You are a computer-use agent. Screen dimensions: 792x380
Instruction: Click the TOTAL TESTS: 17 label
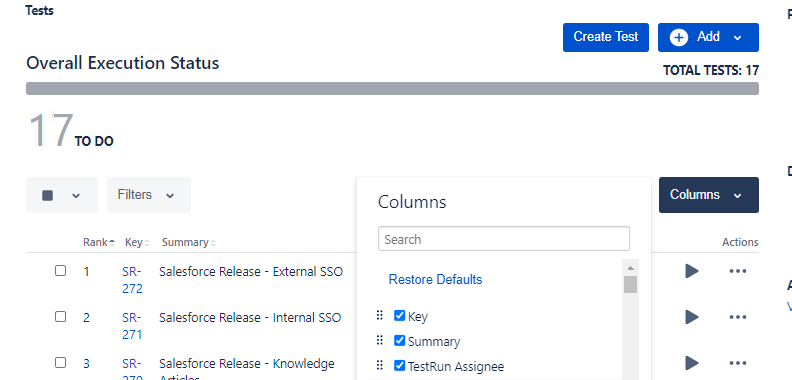[x=711, y=70]
